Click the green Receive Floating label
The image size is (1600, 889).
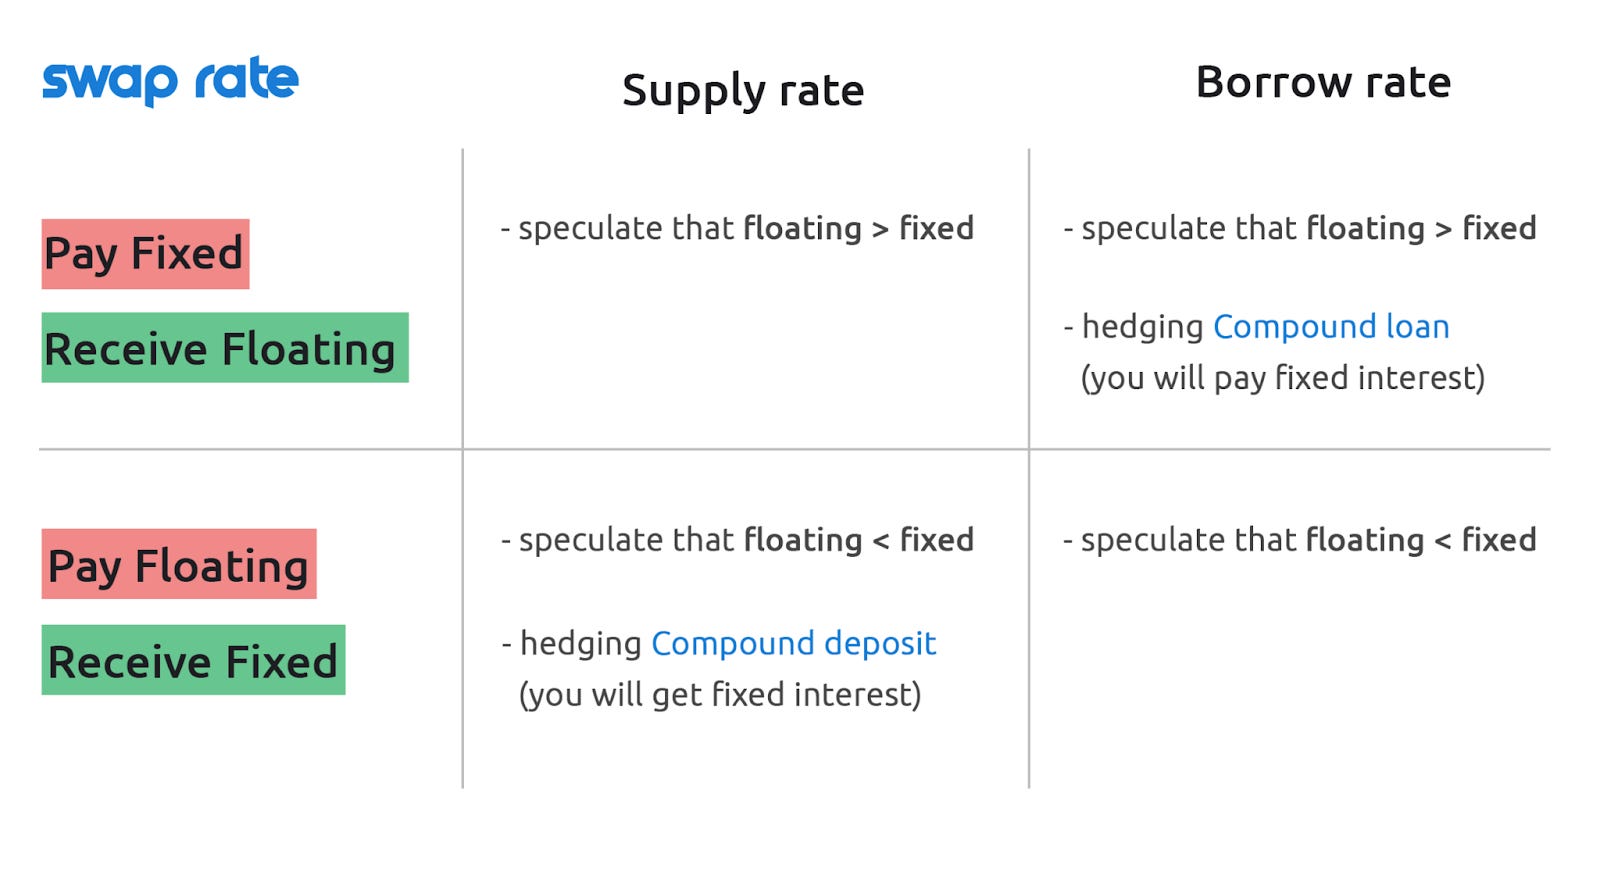point(225,348)
